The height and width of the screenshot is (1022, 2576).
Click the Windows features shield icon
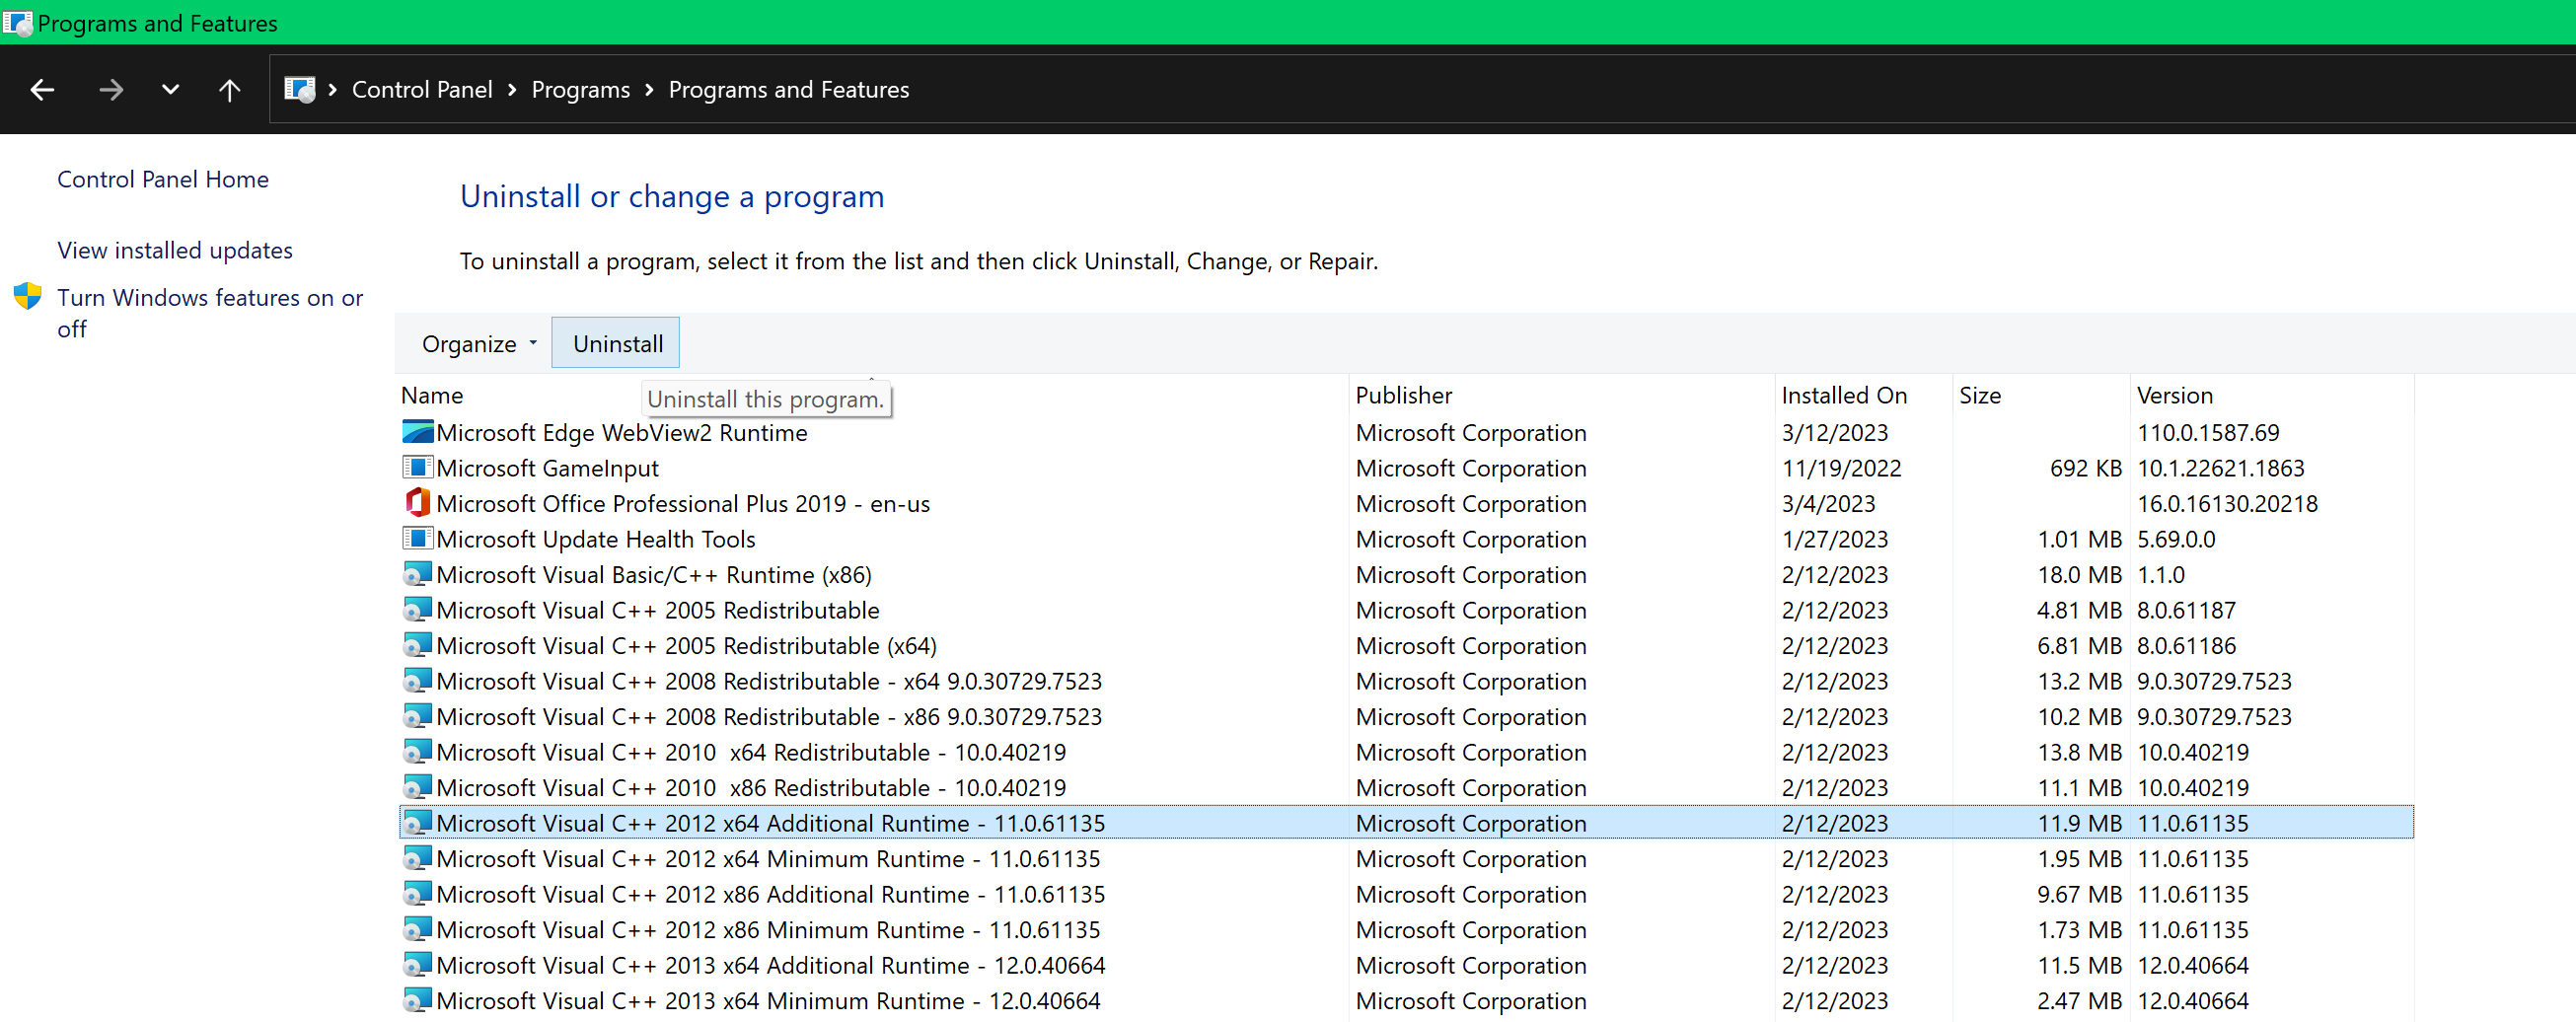click(x=28, y=297)
